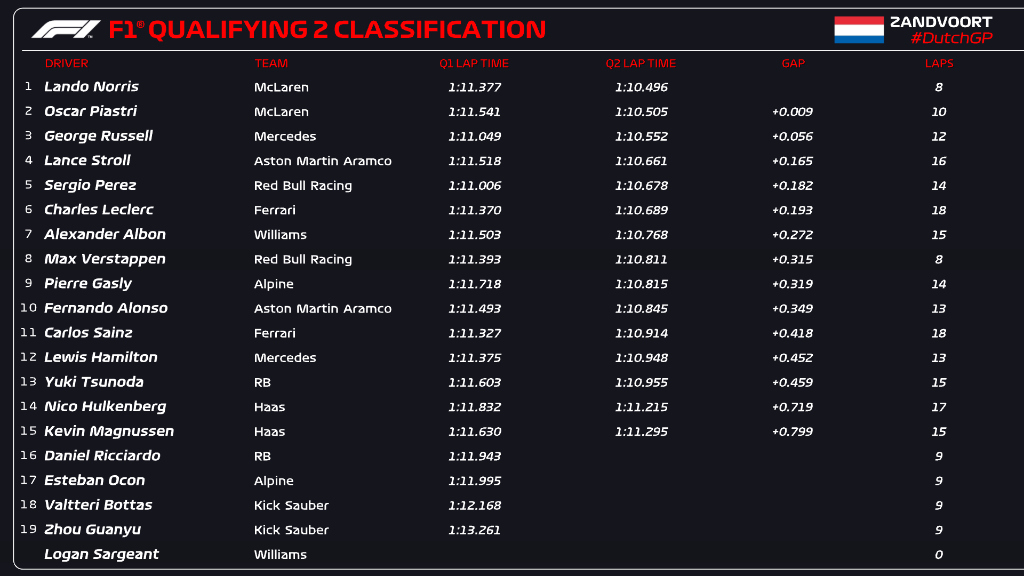Click the Netherlands flag icon

tap(859, 30)
